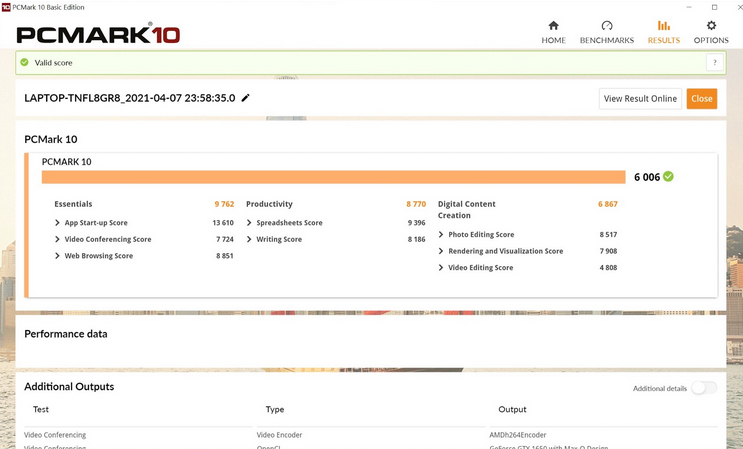
Task: Click the valid score green checkmark icon
Action: click(x=25, y=62)
